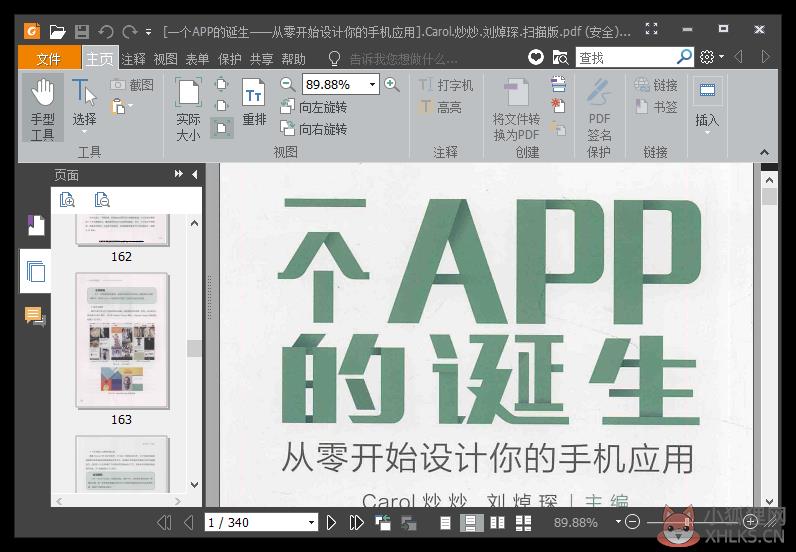This screenshot has height=552, width=796.
Task: Open status bar zoom percentage dropdown arrow
Action: coord(618,522)
